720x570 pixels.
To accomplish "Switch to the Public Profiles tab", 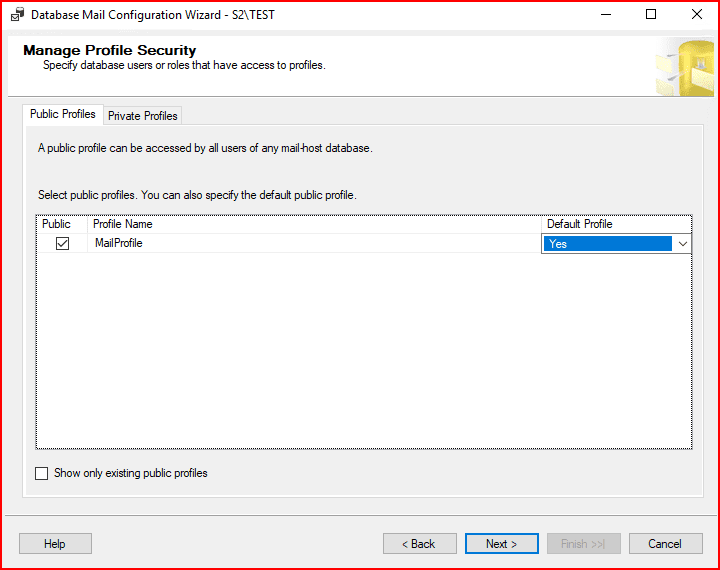I will 63,114.
